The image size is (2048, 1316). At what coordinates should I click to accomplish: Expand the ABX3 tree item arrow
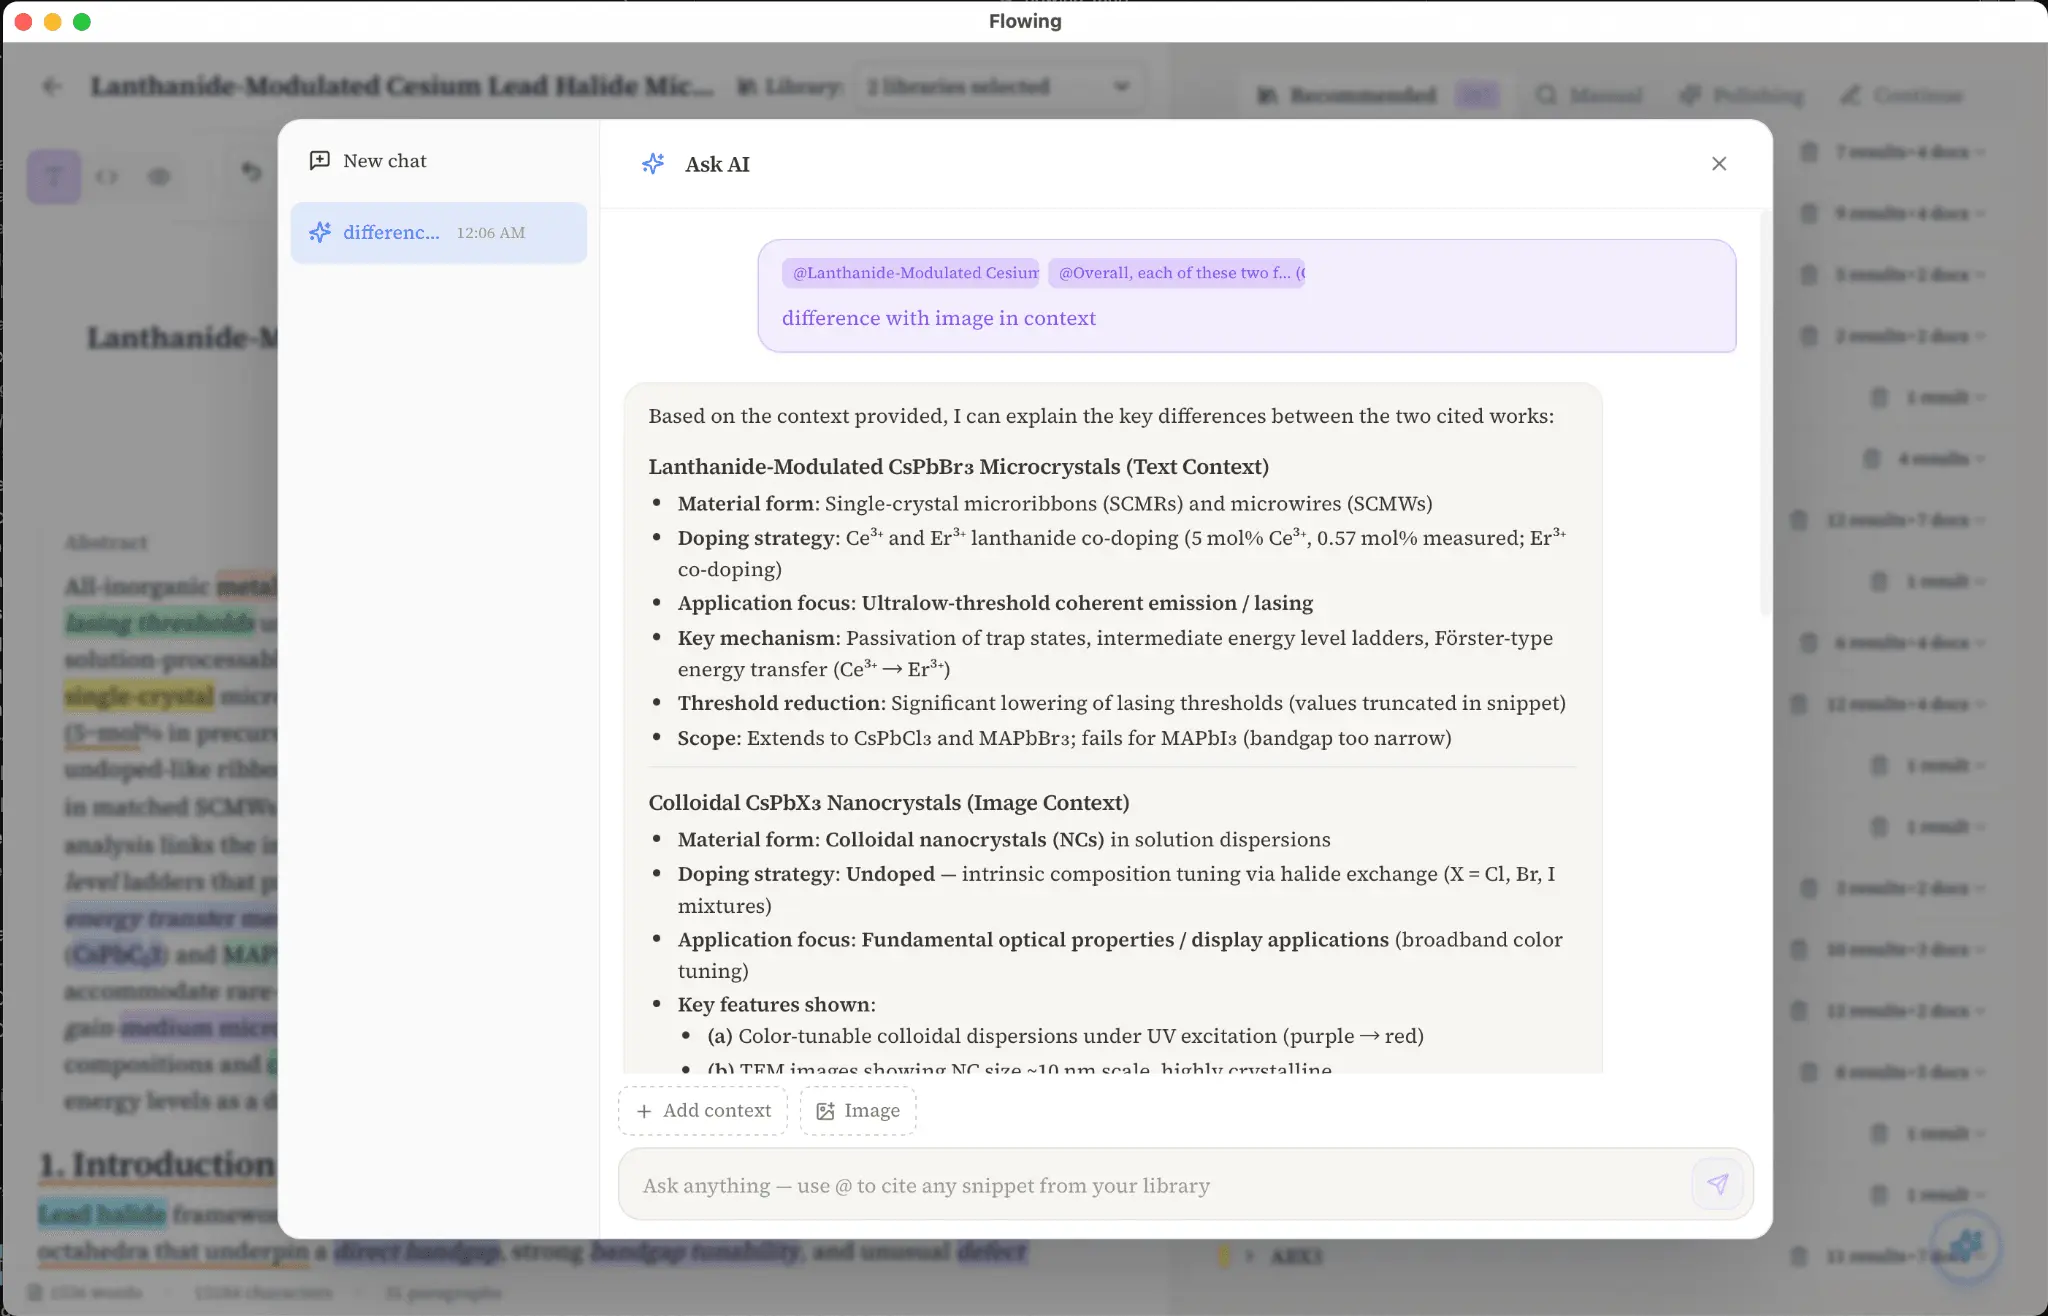click(x=1250, y=1256)
